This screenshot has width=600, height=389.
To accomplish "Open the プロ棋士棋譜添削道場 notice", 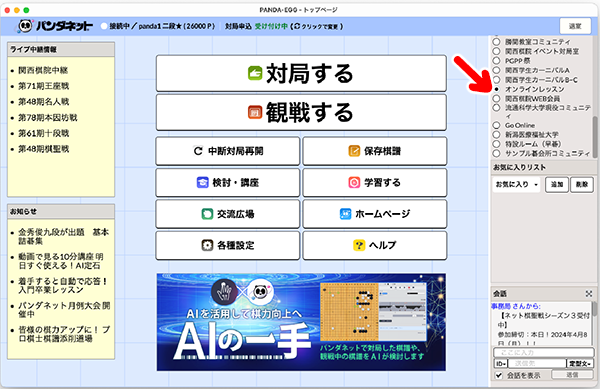I will pos(64,334).
